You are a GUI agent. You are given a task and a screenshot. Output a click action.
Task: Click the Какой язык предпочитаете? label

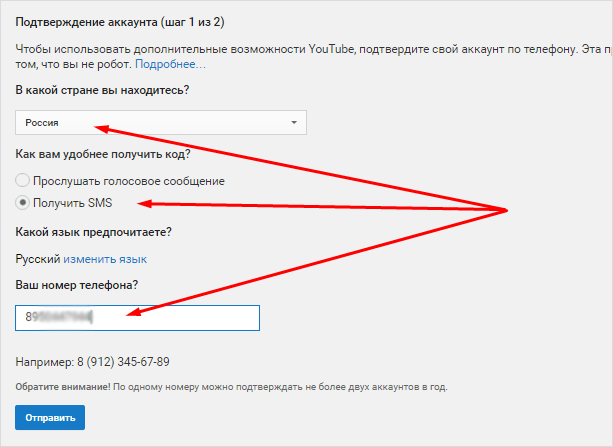click(93, 232)
